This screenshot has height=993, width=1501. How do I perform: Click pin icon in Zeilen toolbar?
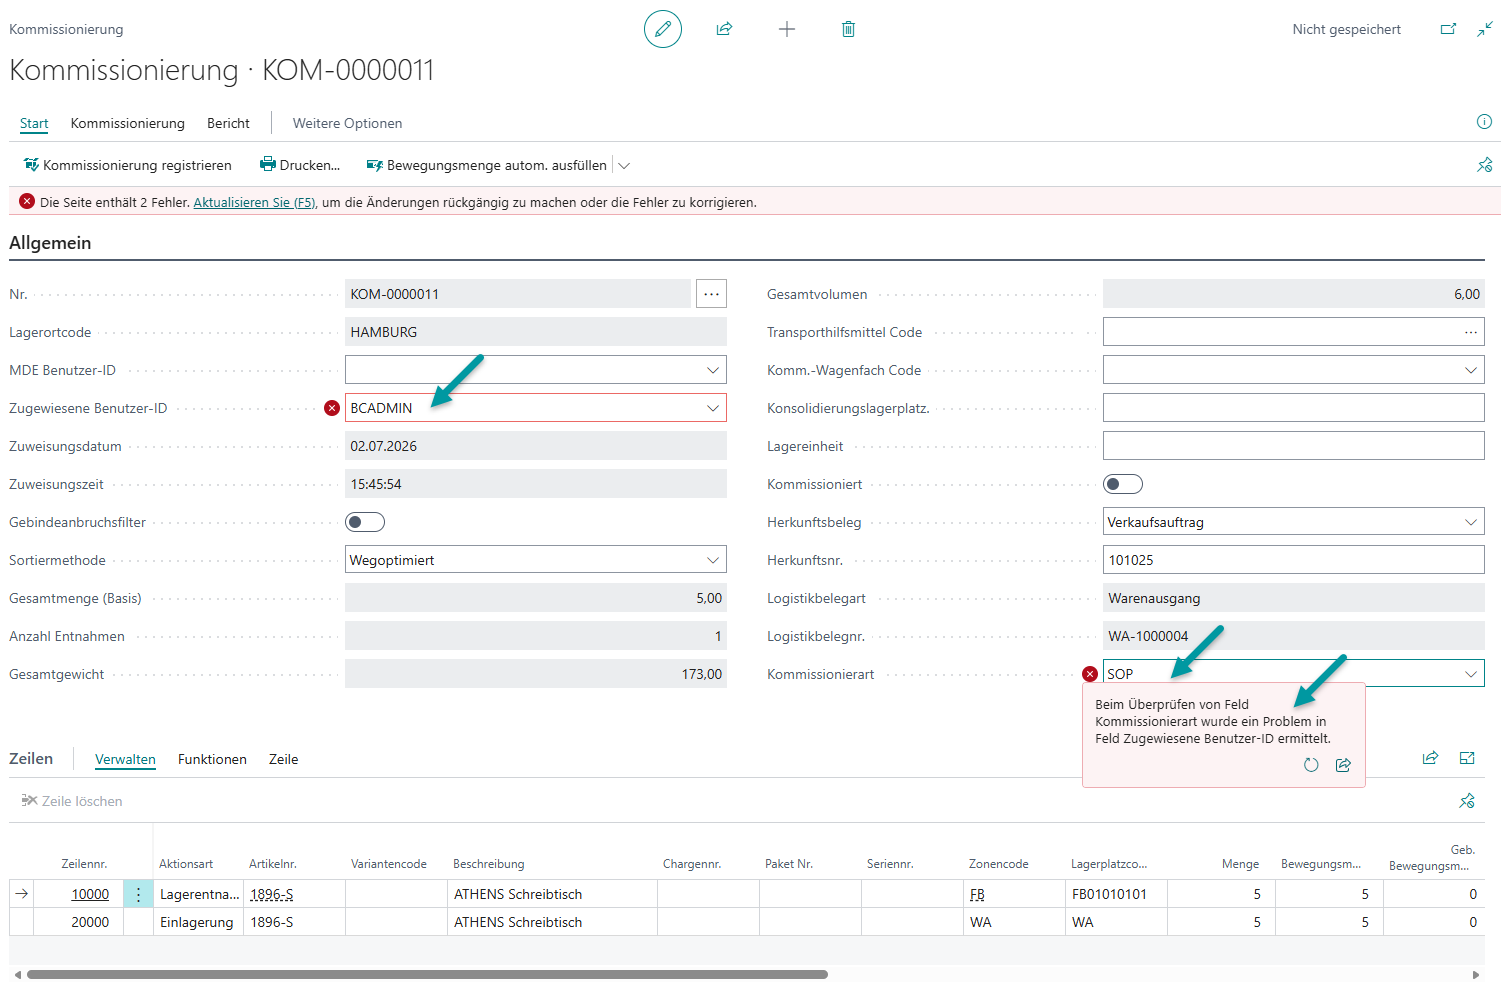click(1467, 800)
